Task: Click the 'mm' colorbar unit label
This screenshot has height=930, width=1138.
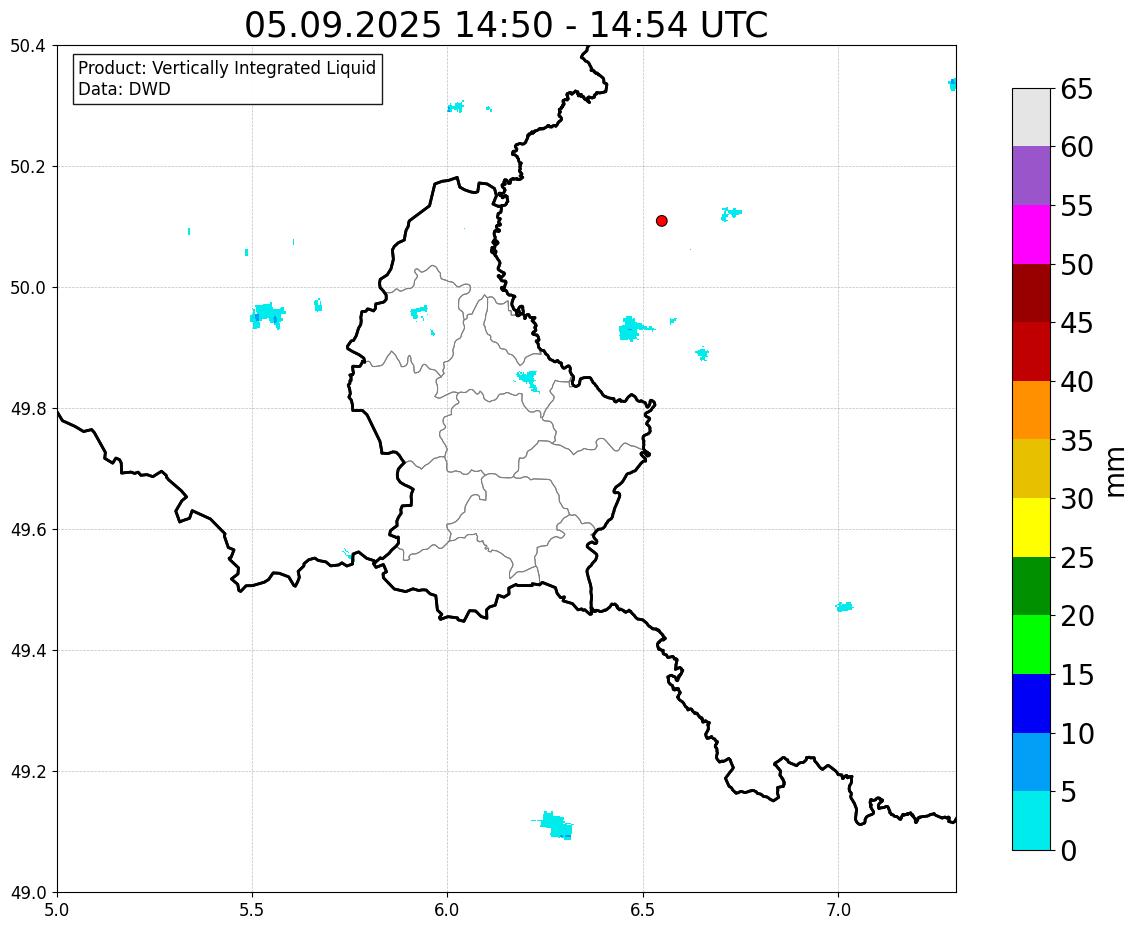Action: click(1116, 472)
